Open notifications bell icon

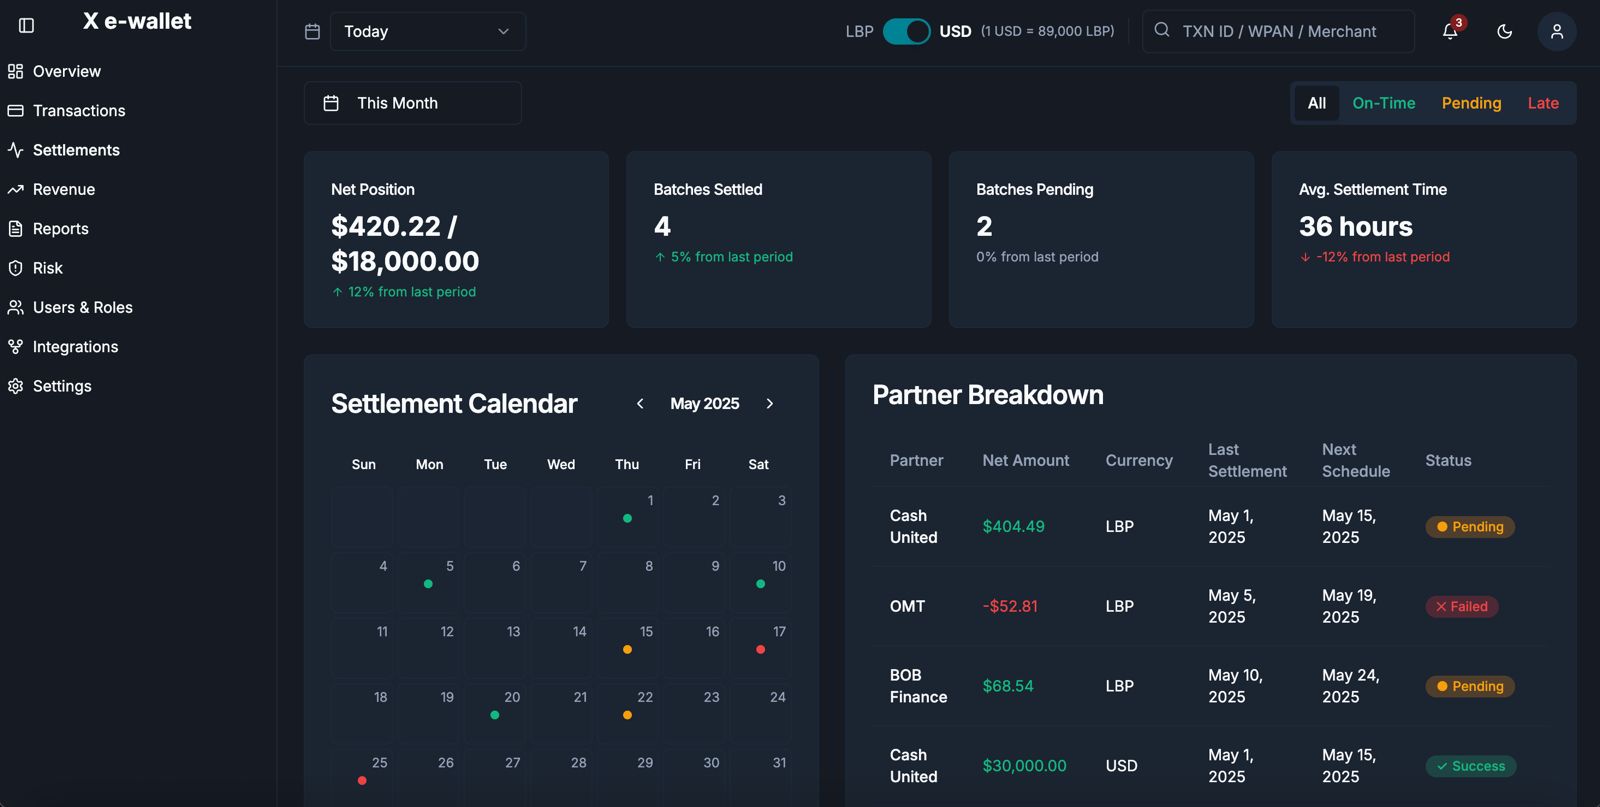tap(1450, 31)
